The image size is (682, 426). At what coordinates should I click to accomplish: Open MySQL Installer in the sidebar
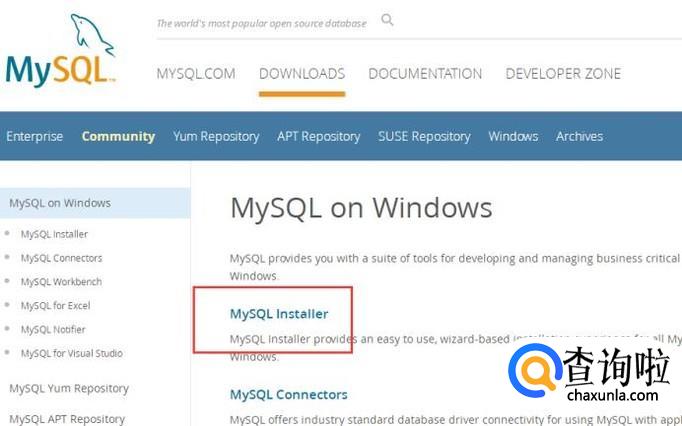coord(54,234)
